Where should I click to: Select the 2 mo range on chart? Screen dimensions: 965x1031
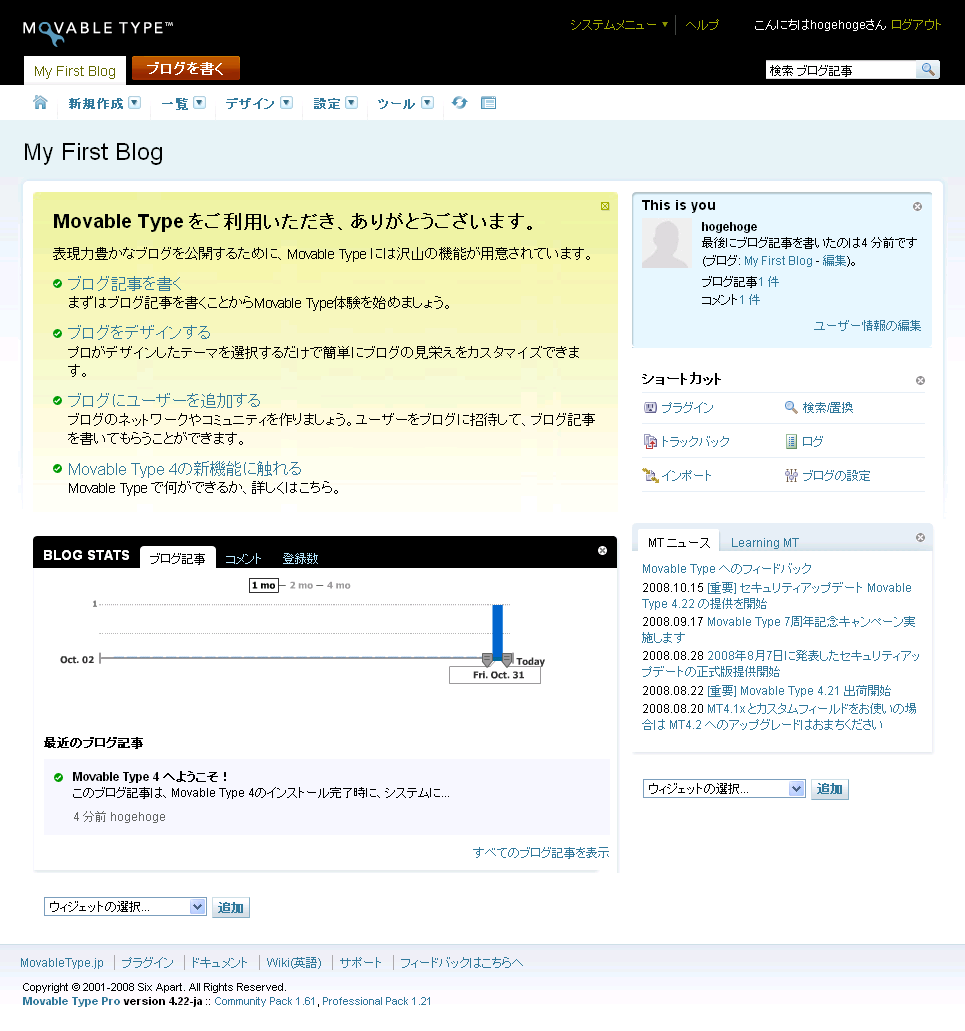[x=301, y=585]
